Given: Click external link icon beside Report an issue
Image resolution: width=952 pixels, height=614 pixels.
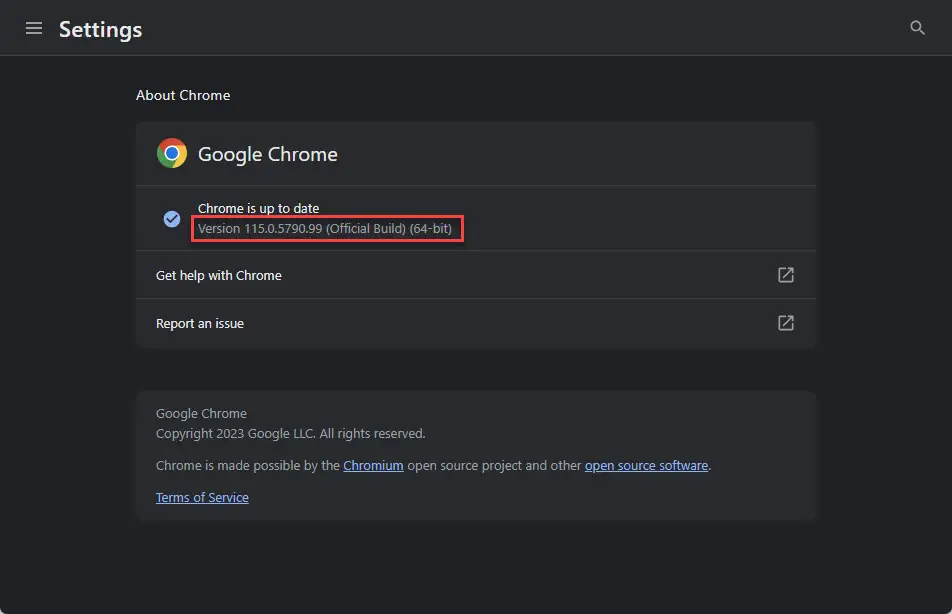Looking at the screenshot, I should tap(786, 323).
